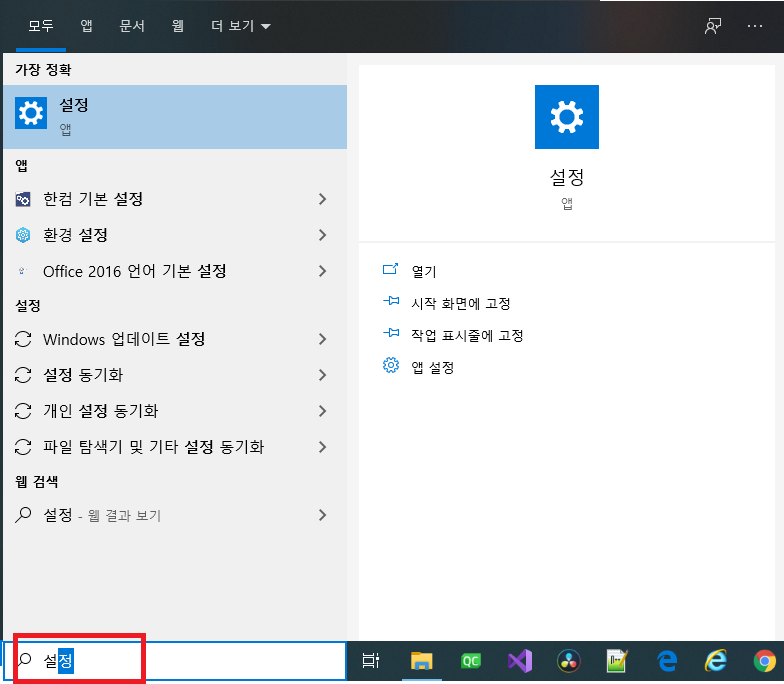This screenshot has height=684, width=784.
Task: Launch Internet Explorer from the taskbar
Action: coord(716,661)
